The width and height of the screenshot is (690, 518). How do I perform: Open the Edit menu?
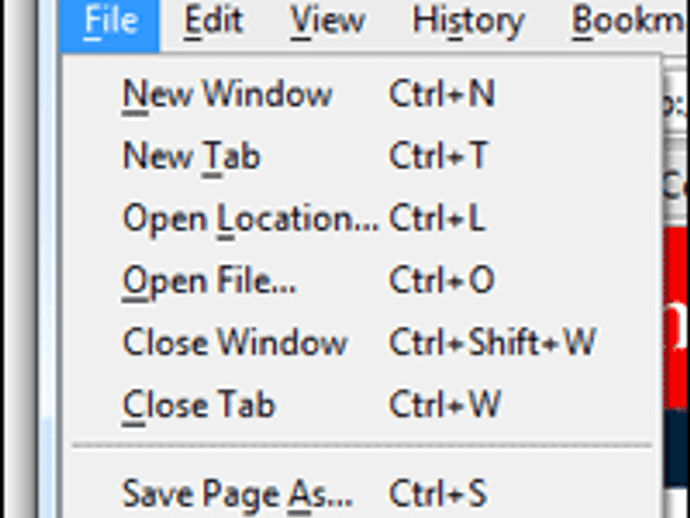pos(213,21)
